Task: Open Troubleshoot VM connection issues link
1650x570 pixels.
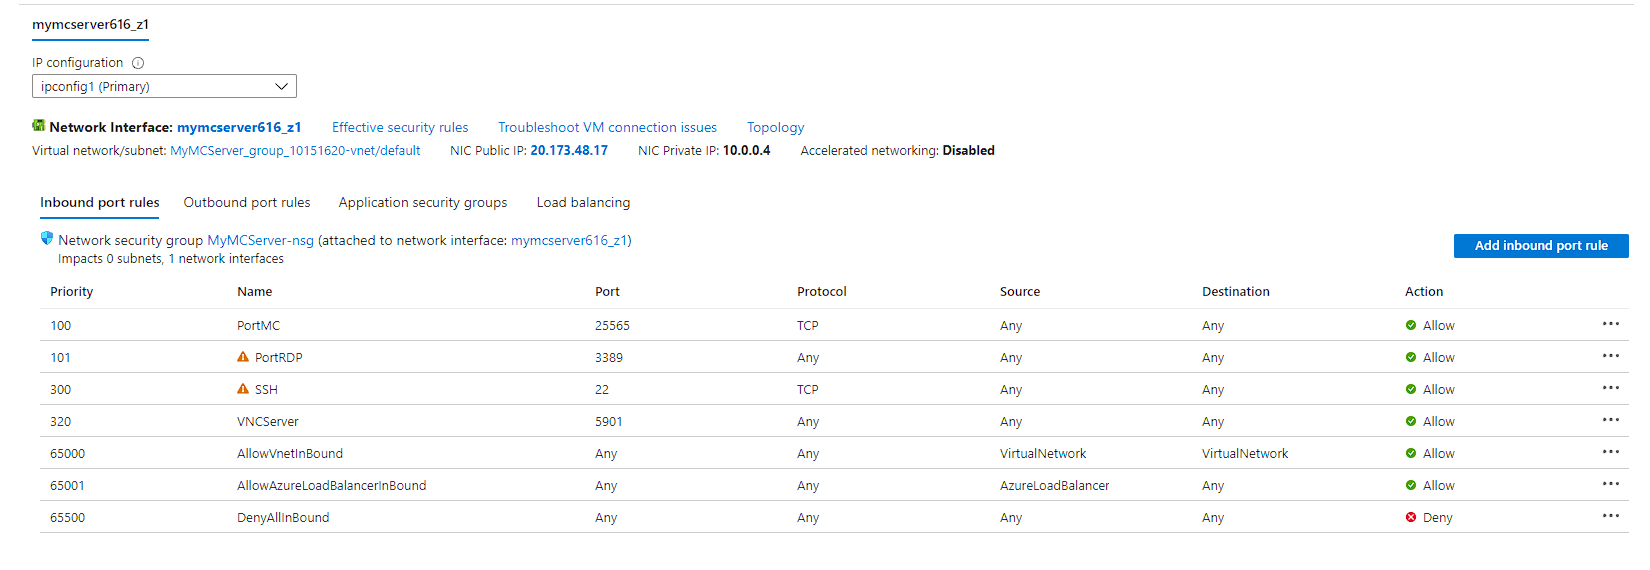Action: (607, 127)
